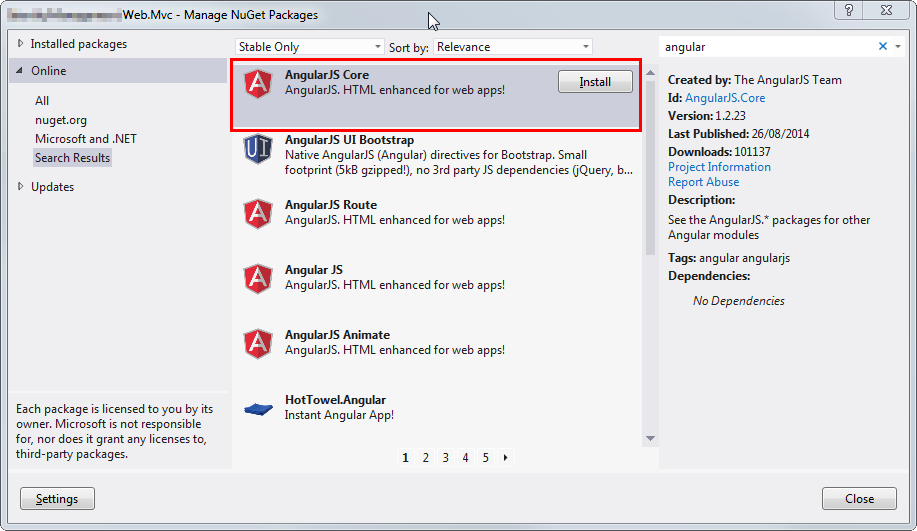Click the package list scrollbar down arrow
The image size is (917, 531).
[650, 439]
